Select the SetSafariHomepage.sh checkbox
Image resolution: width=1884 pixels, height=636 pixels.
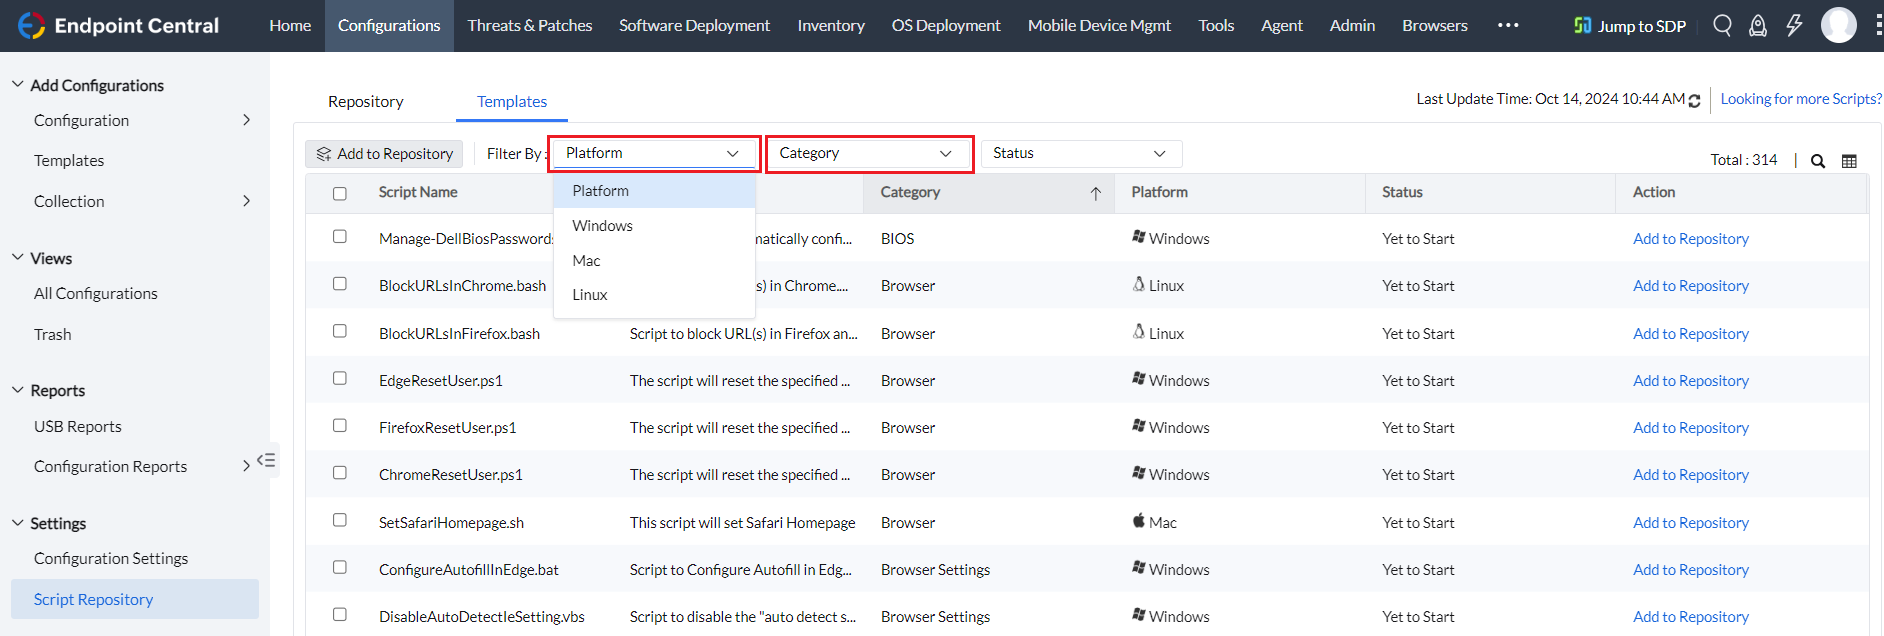340,520
